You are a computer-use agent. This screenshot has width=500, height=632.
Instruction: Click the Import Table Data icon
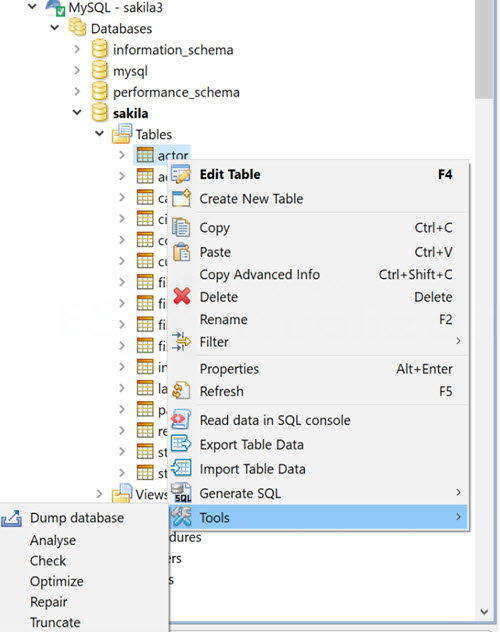181,468
